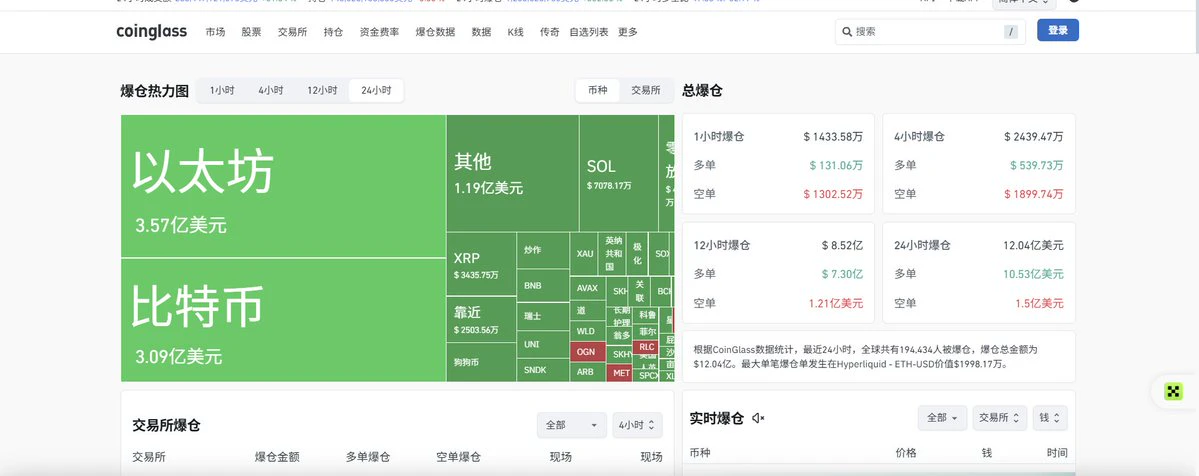Click the 狗狗币 heatmap tile
Screen dimensions: 1199x476
point(481,362)
